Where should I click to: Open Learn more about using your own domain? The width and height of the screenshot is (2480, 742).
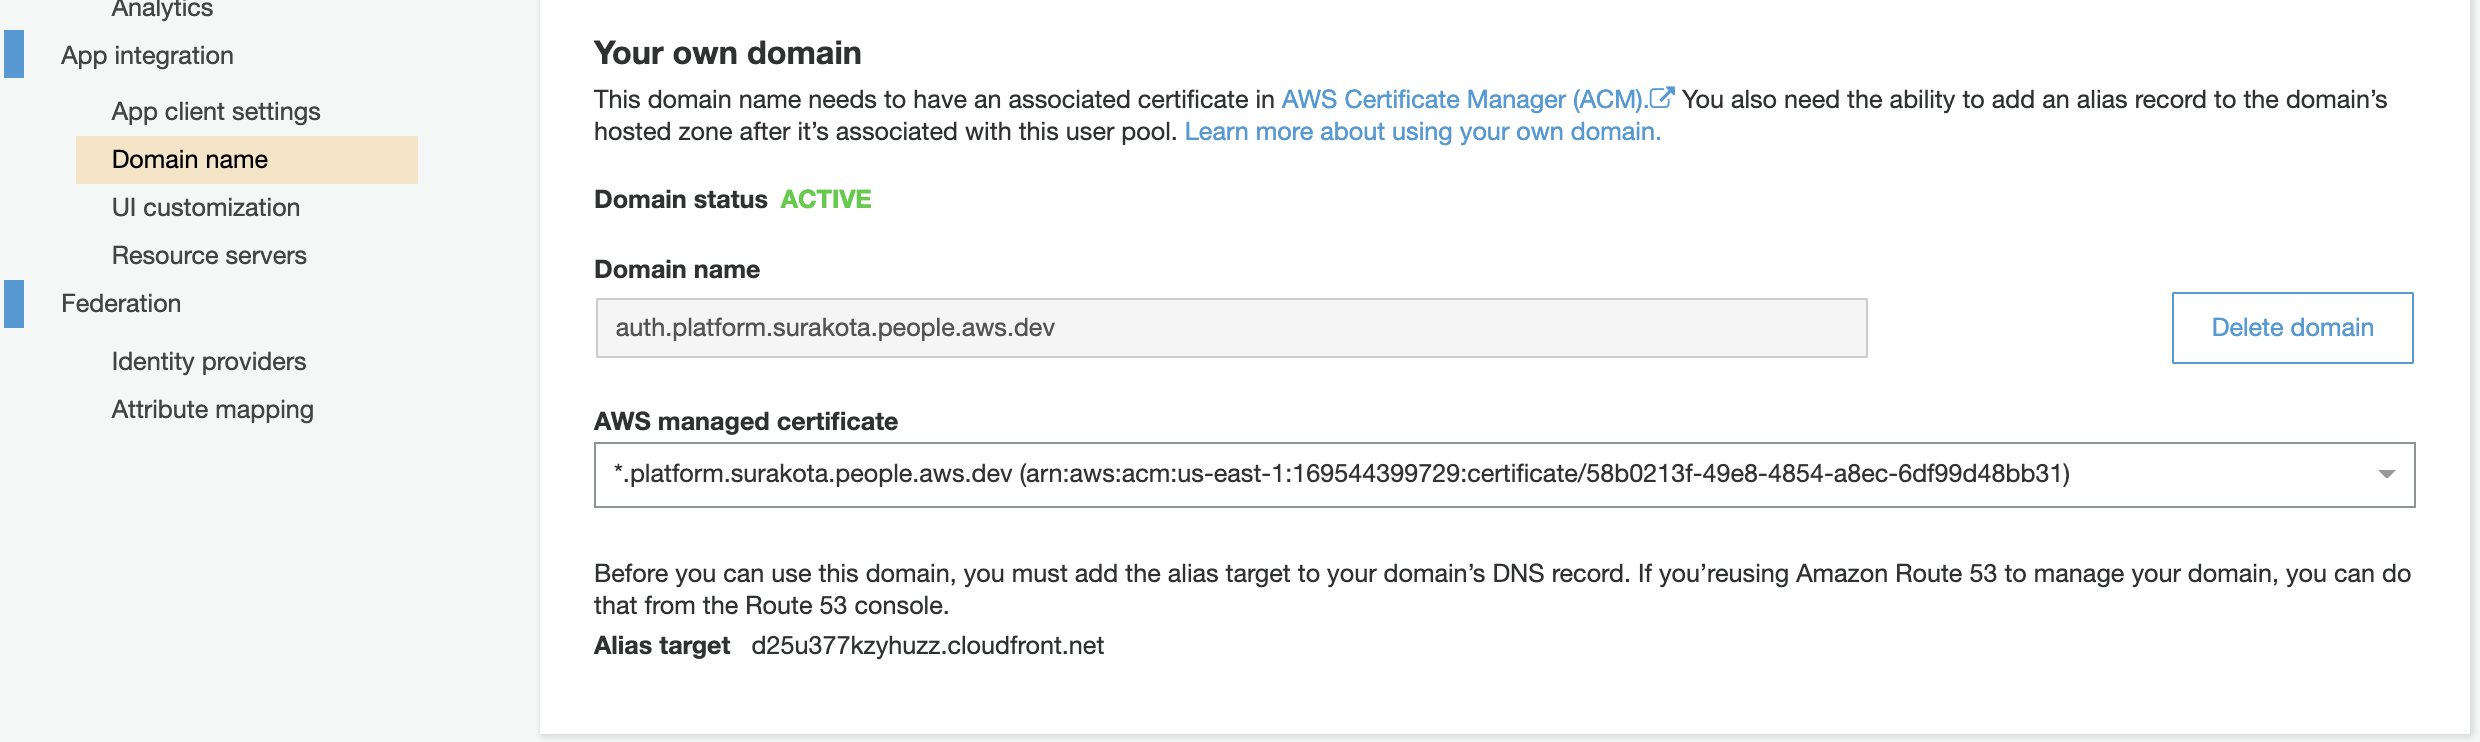[1422, 132]
